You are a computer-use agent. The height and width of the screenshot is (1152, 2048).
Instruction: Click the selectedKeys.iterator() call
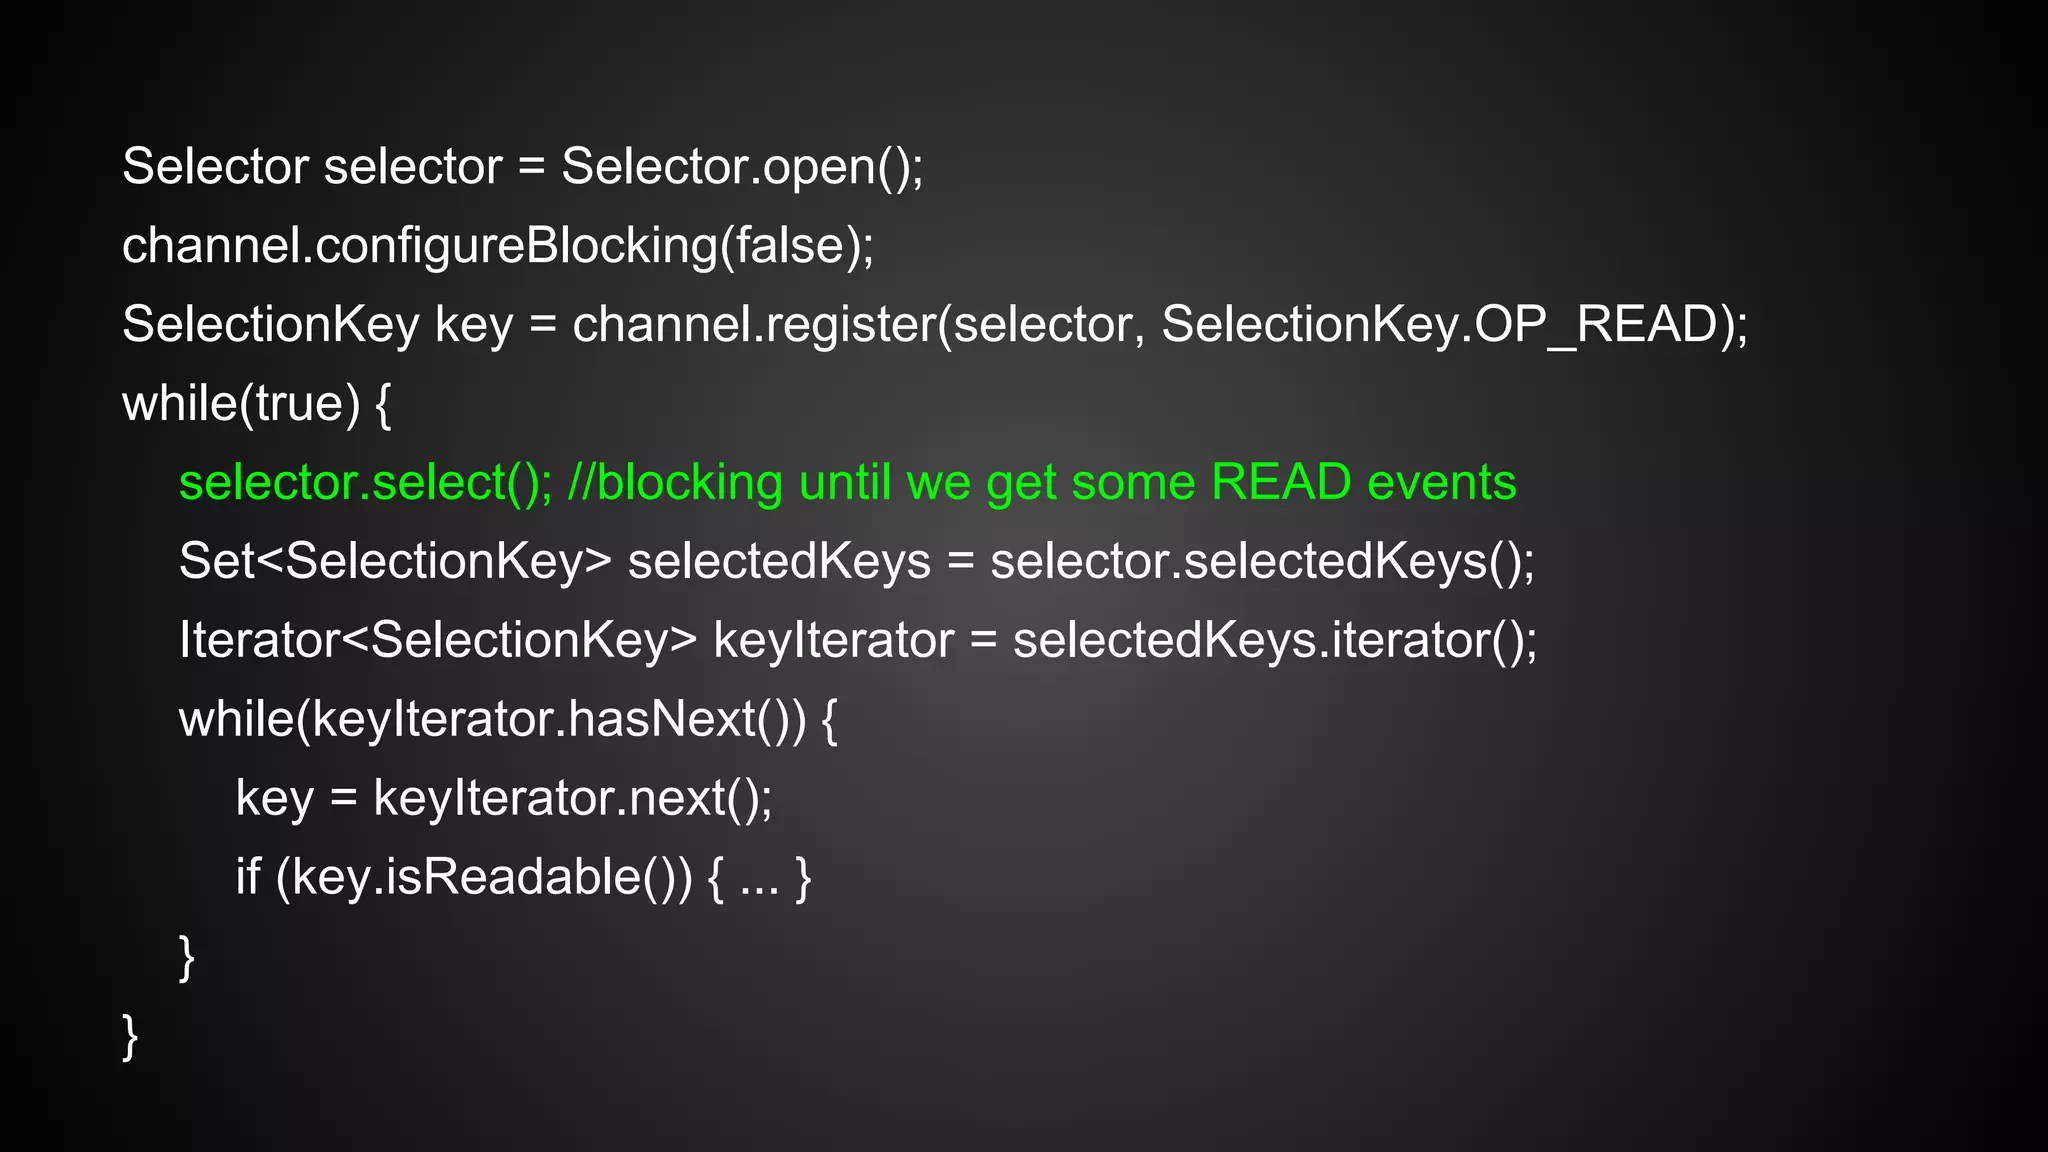click(1274, 640)
